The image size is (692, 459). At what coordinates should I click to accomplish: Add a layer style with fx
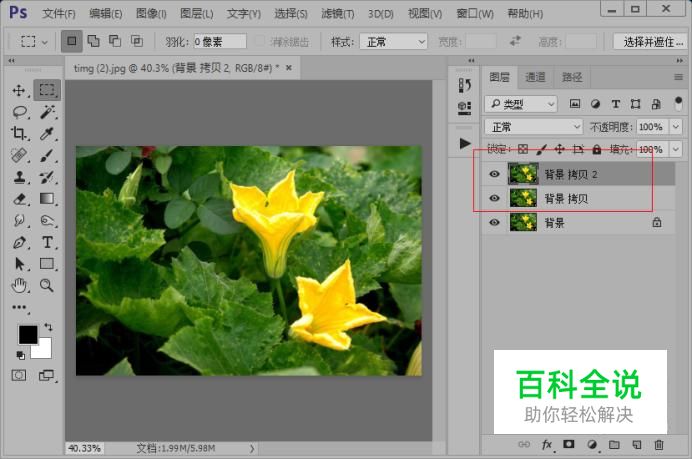pyautogui.click(x=547, y=444)
